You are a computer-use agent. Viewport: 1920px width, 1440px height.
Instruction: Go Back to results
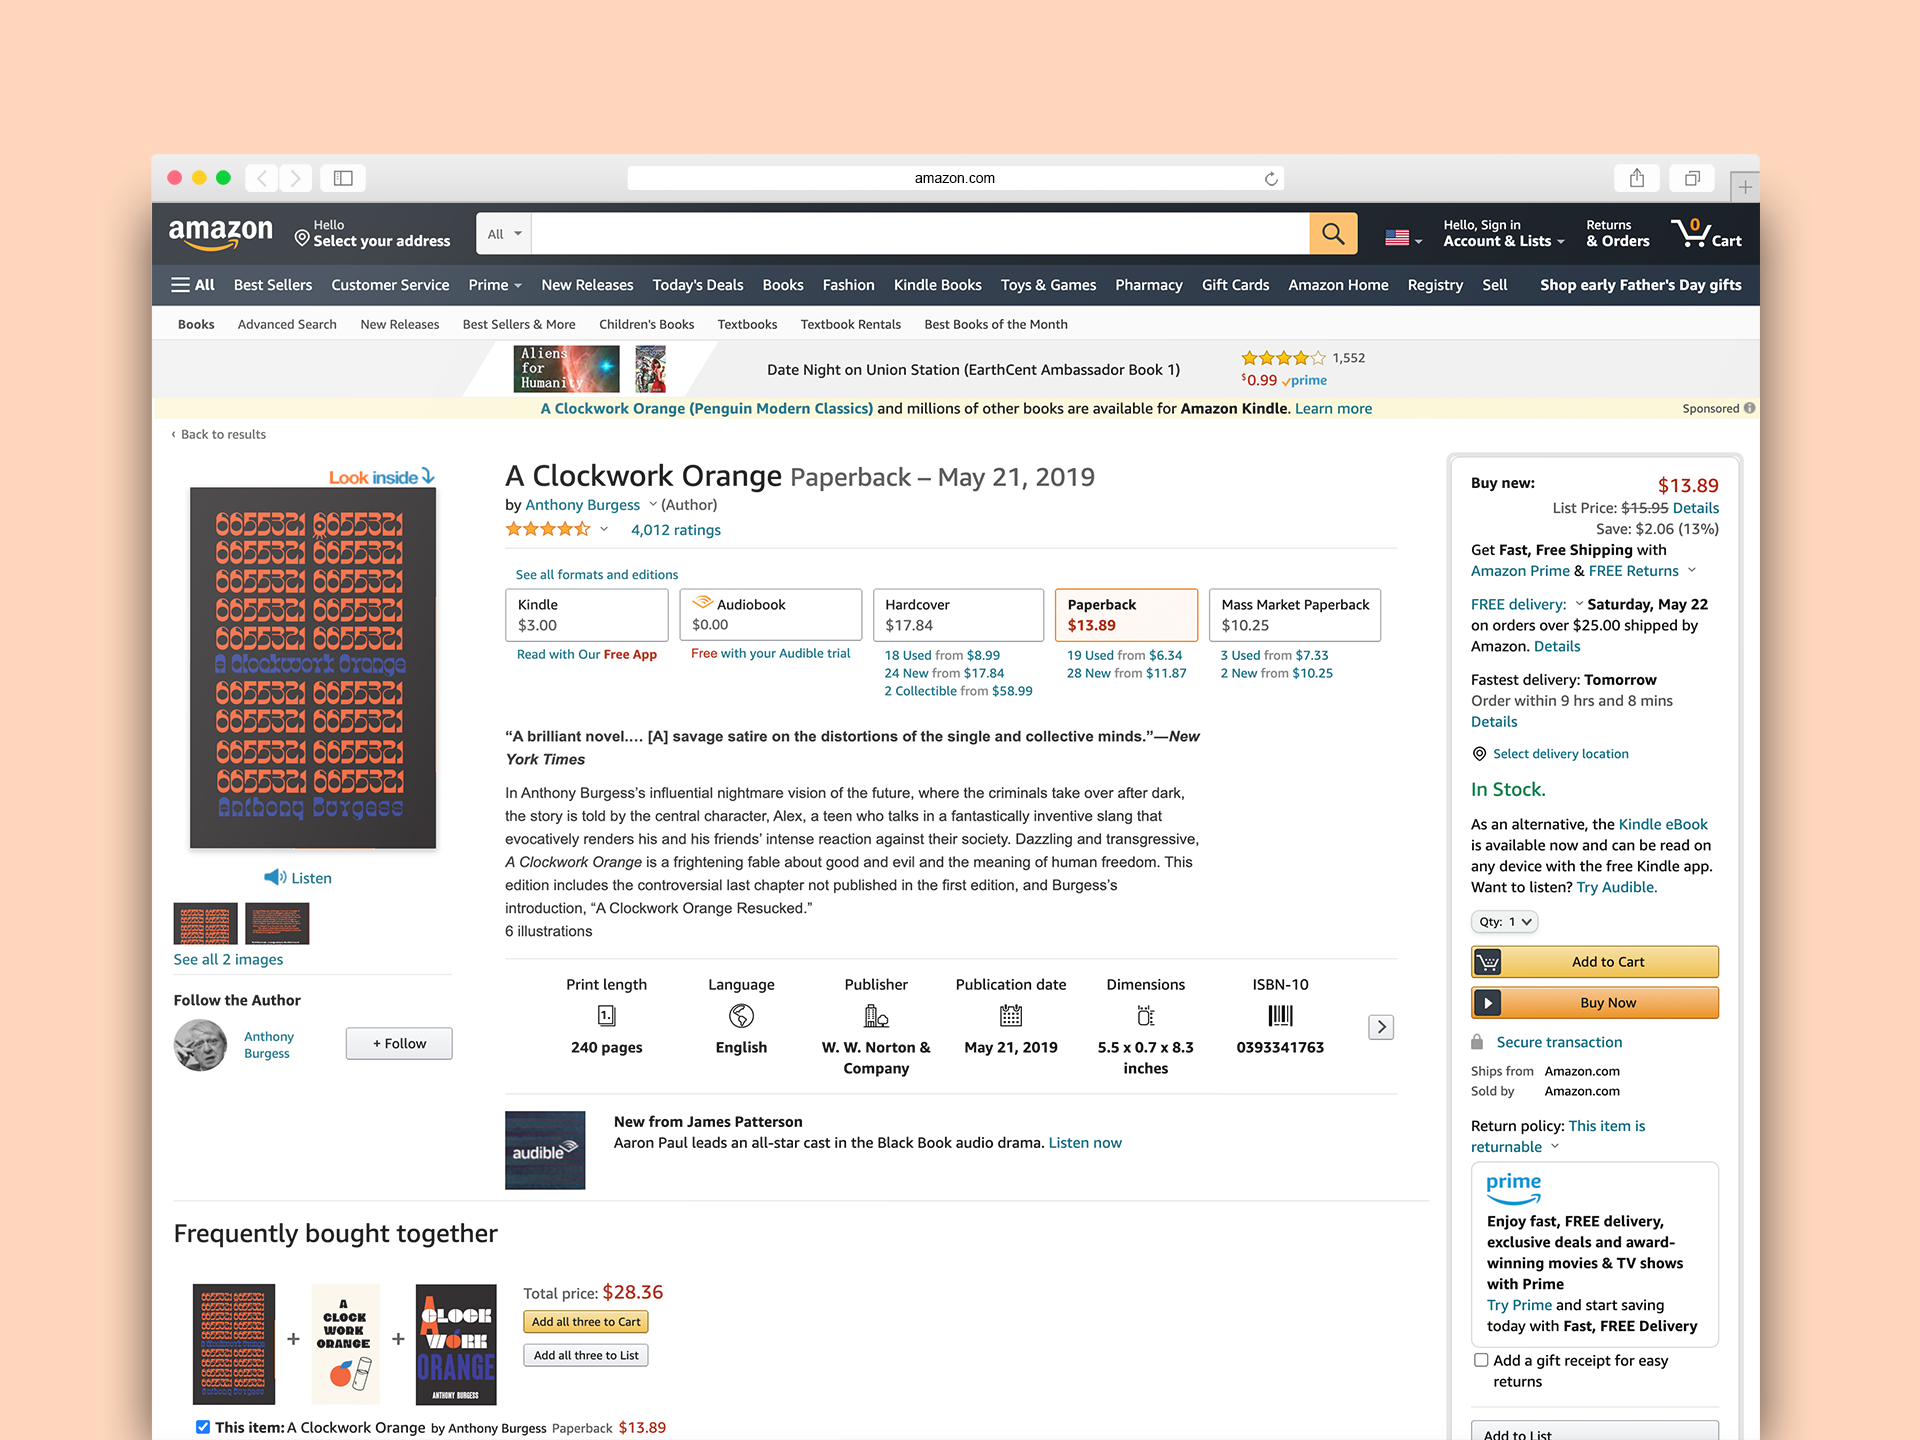[x=219, y=434]
